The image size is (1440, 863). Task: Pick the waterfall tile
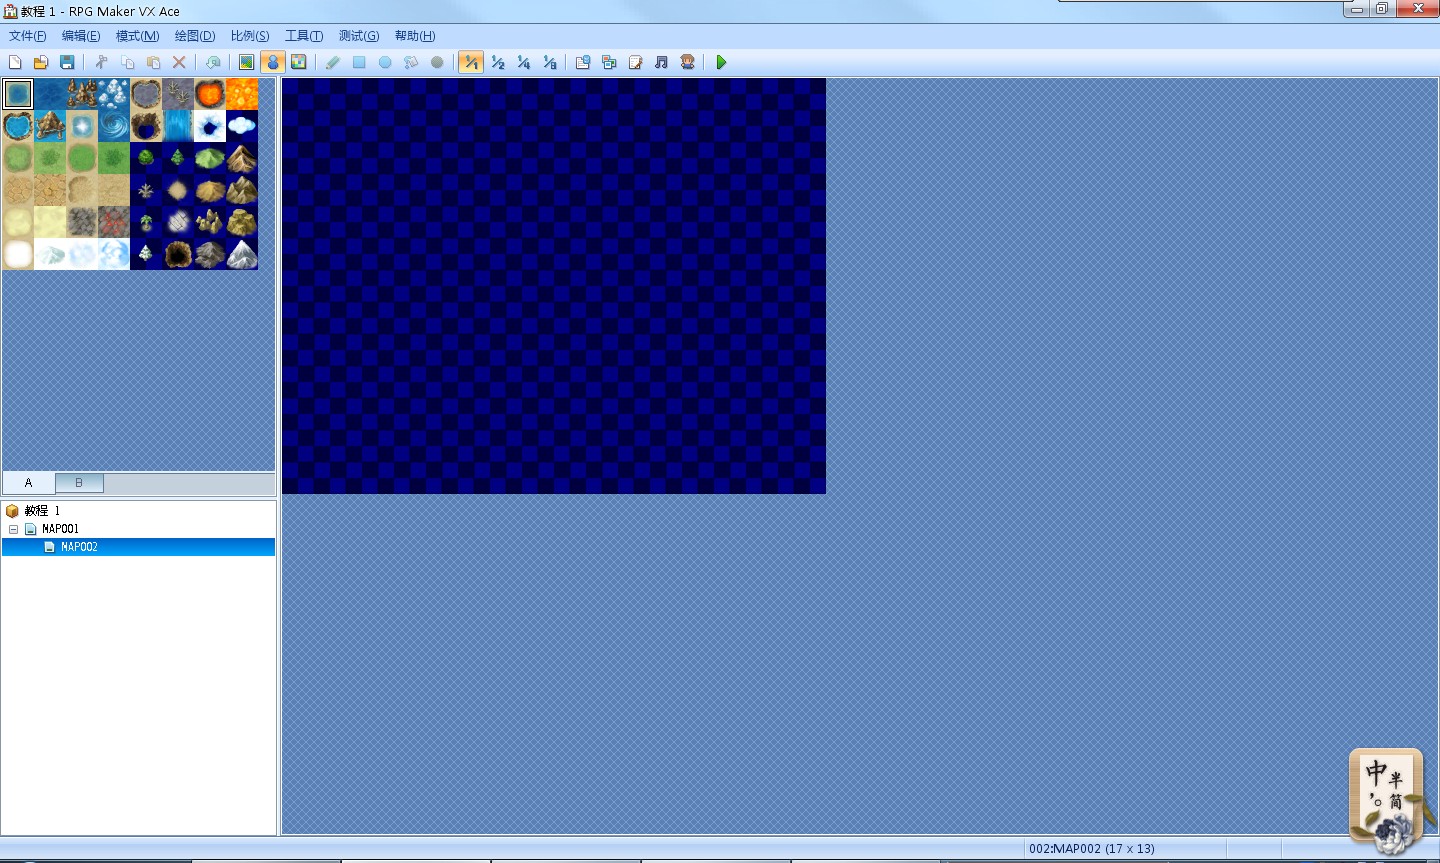pyautogui.click(x=178, y=126)
